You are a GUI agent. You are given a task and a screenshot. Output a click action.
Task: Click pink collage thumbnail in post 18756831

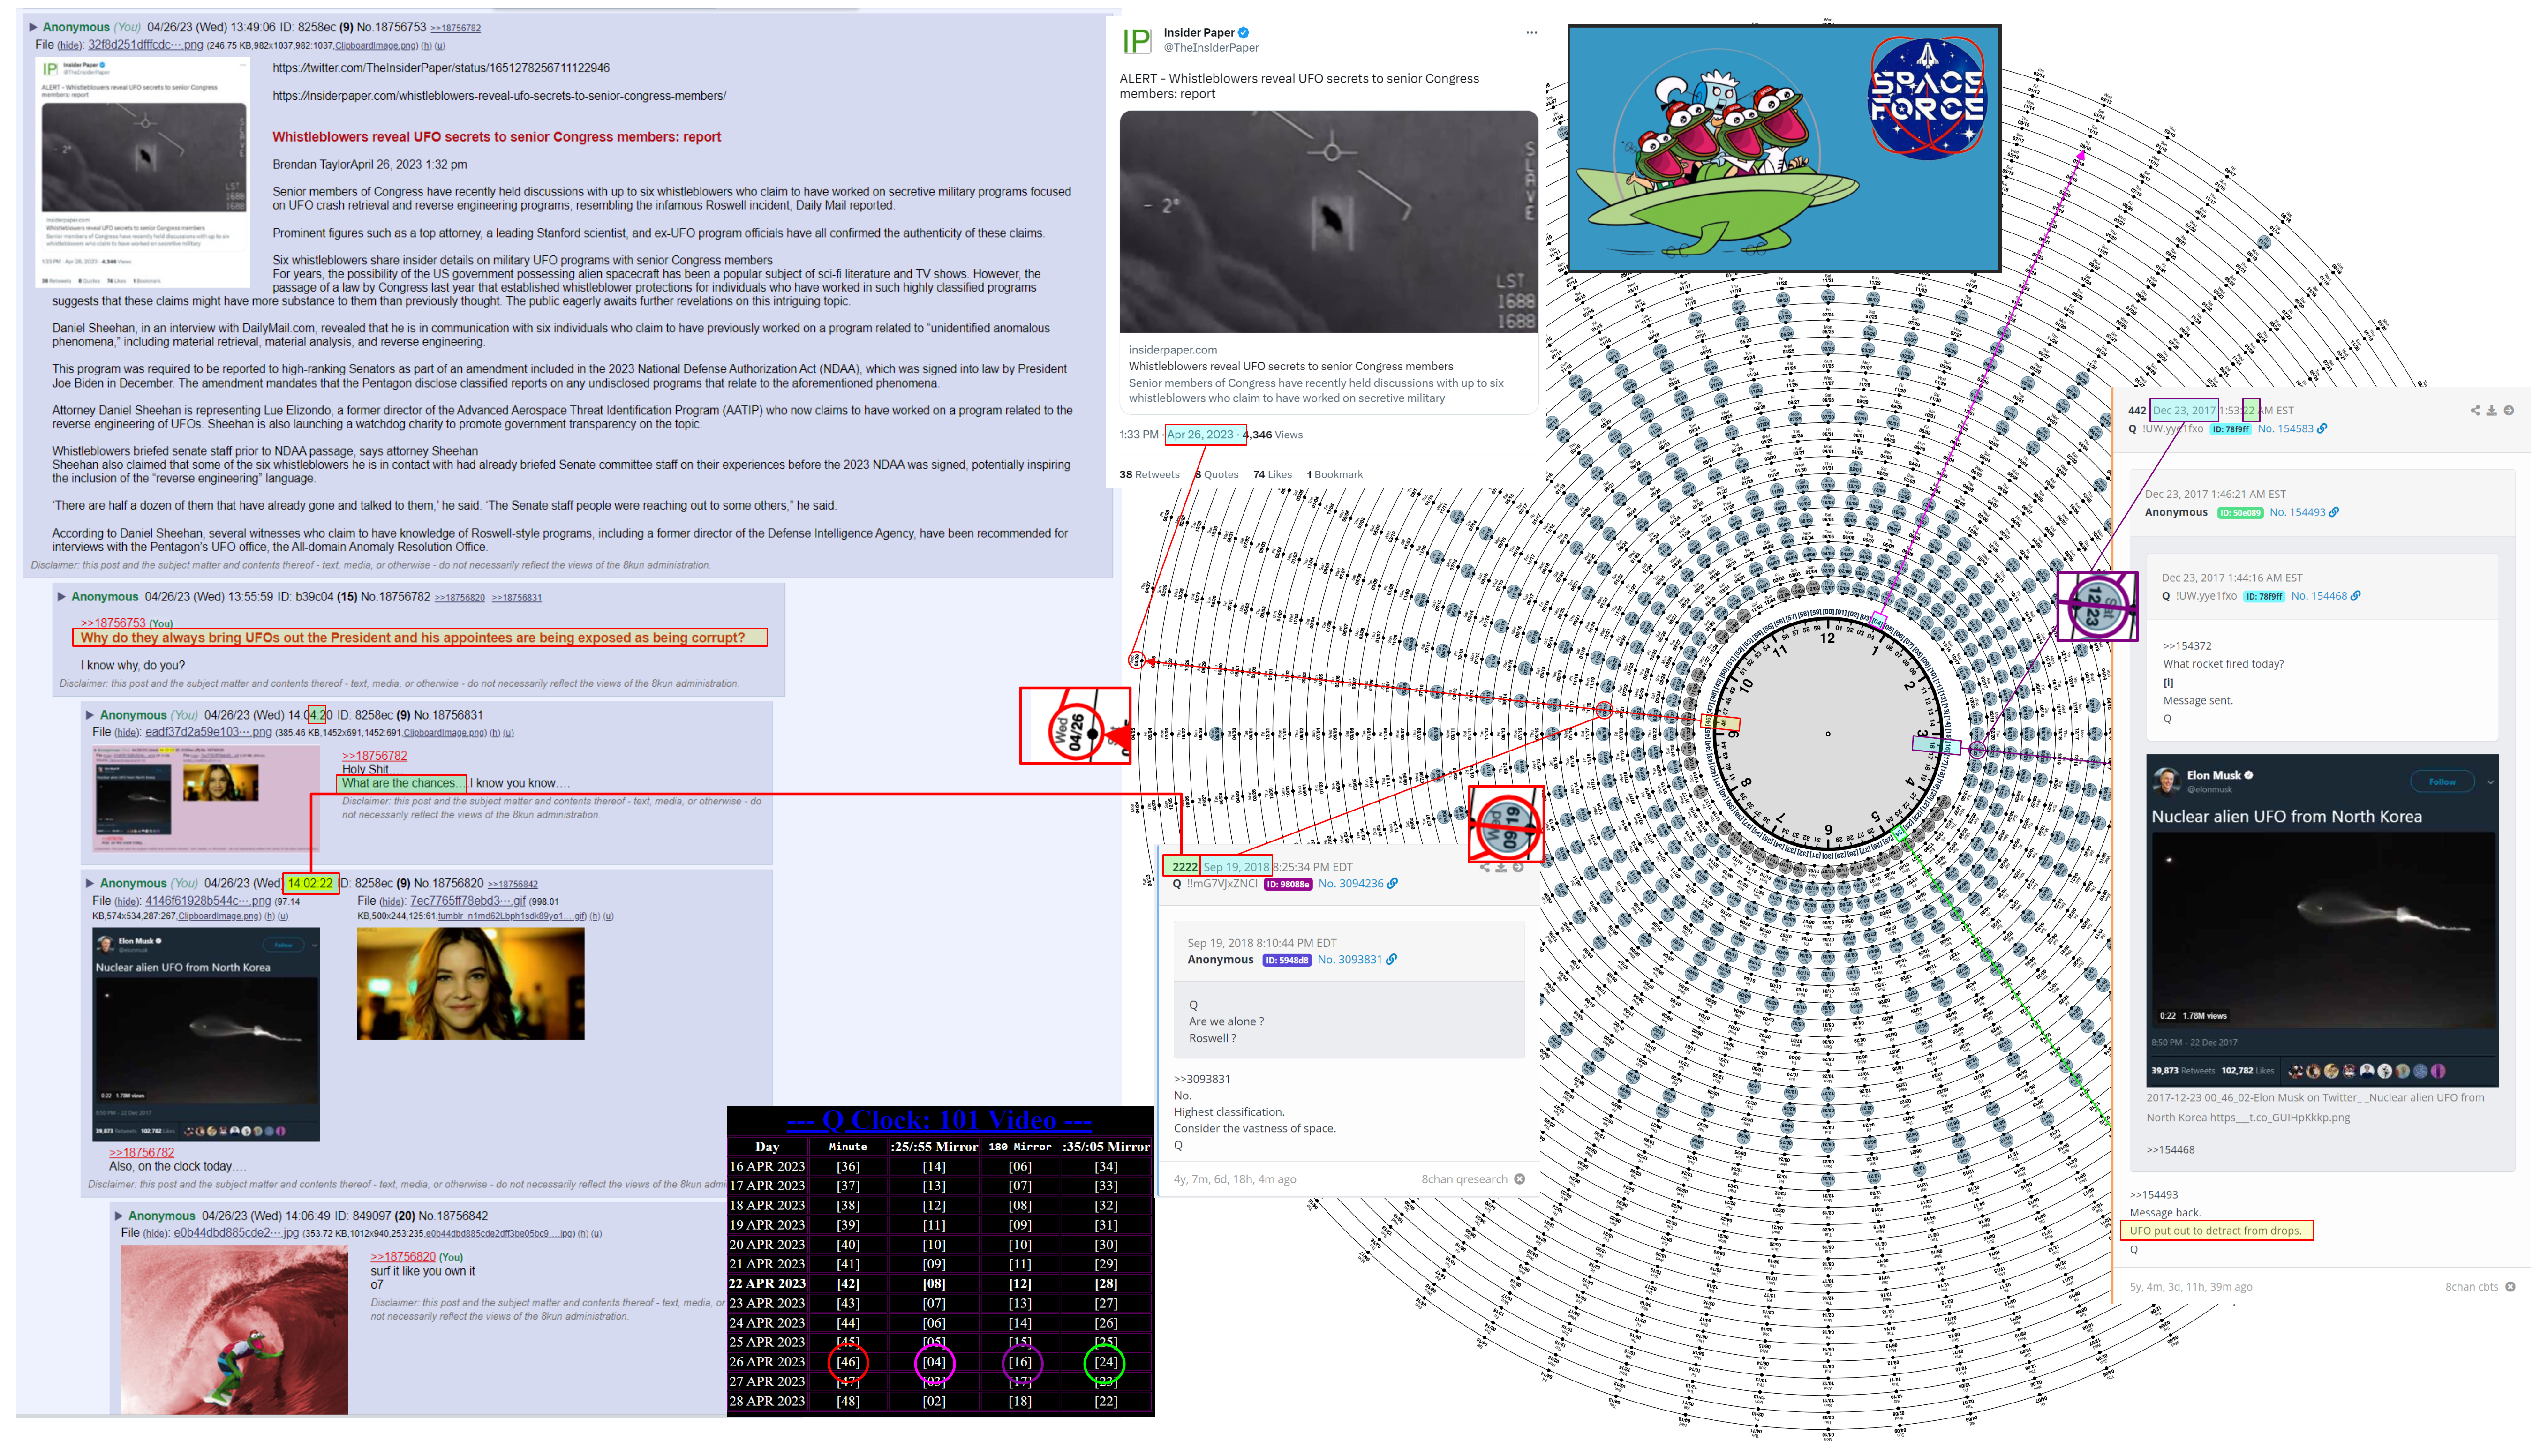point(206,799)
